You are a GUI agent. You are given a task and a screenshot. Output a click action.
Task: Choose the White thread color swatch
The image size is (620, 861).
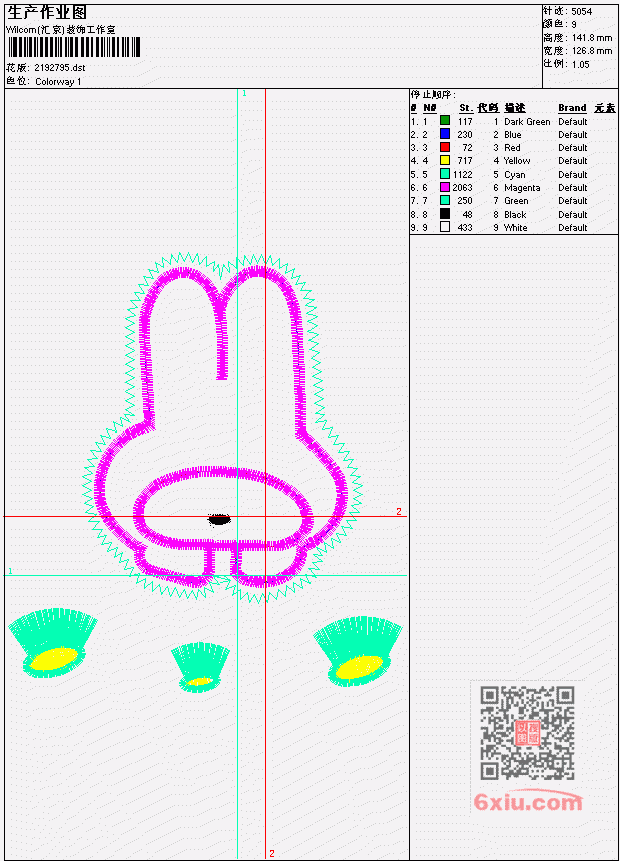coord(445,227)
